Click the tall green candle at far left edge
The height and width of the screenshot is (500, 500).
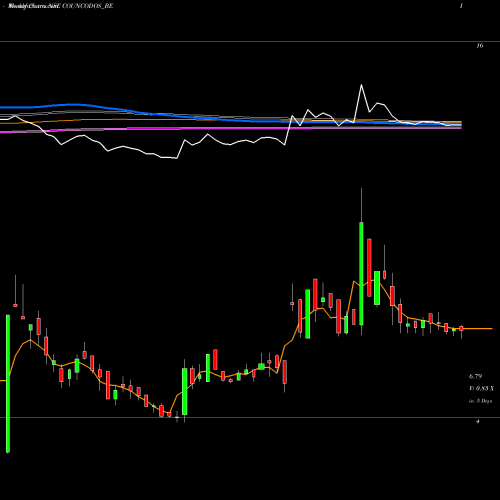[8, 383]
